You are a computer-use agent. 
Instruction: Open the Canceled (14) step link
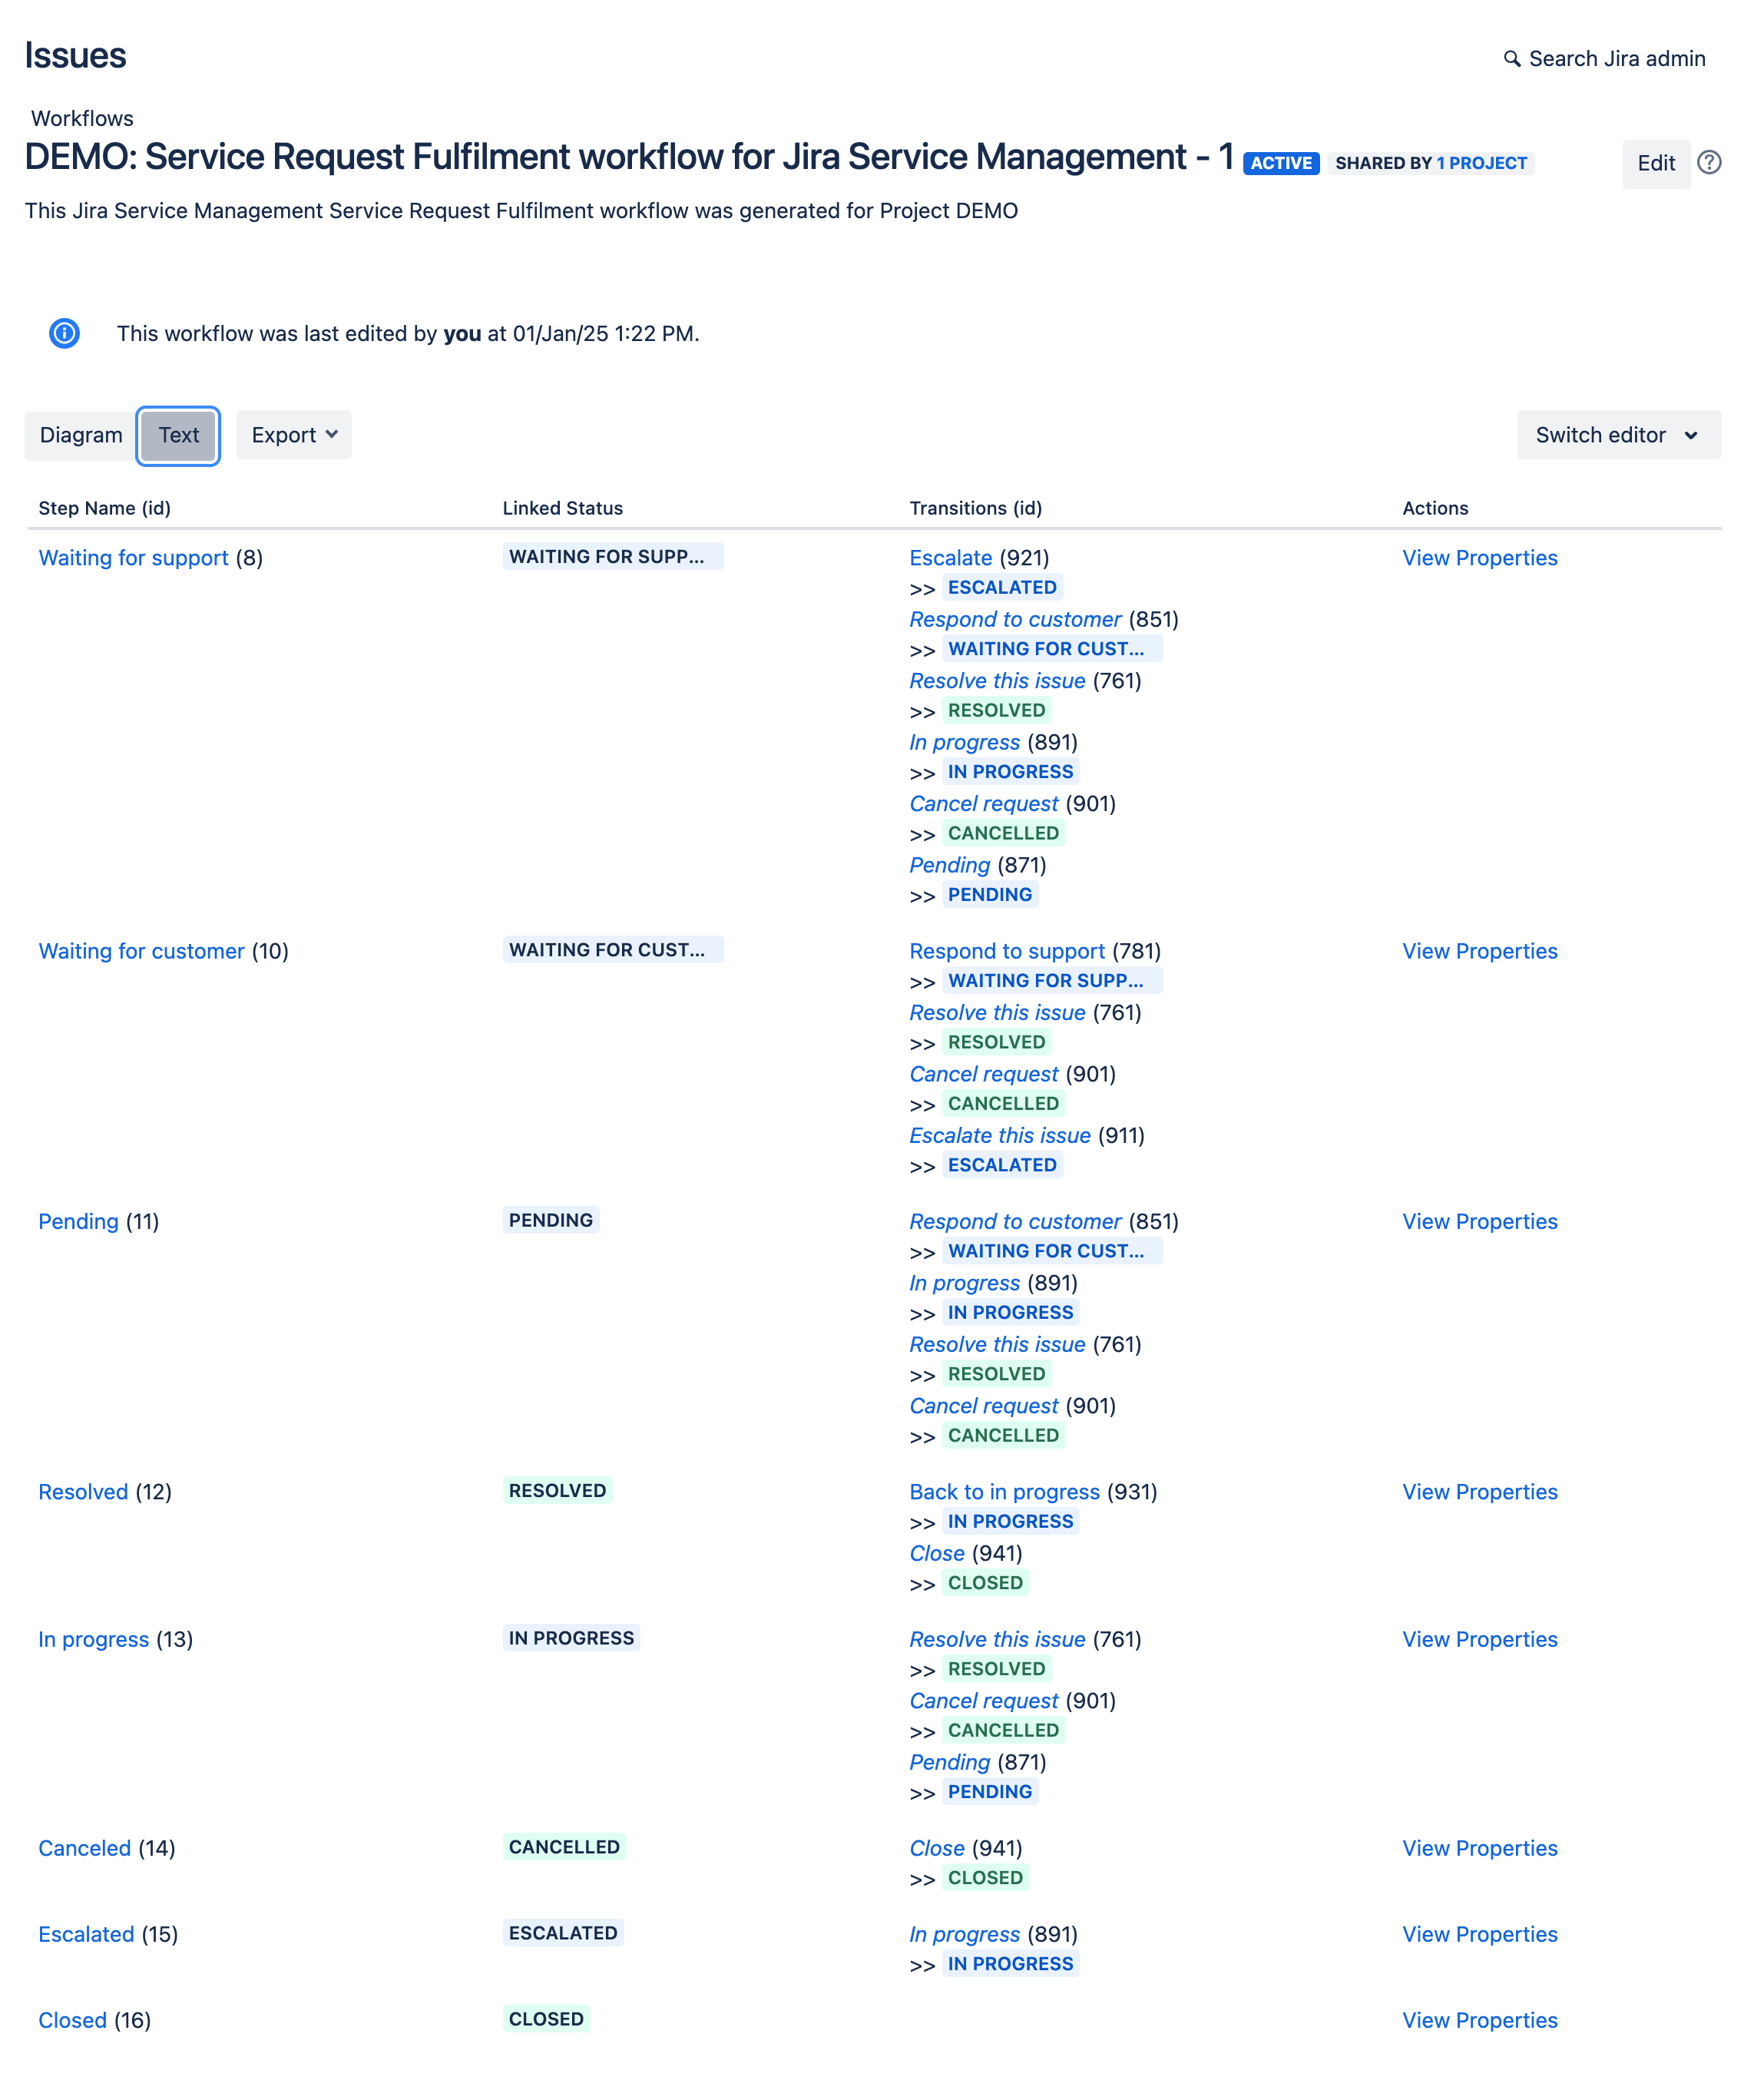[84, 1848]
